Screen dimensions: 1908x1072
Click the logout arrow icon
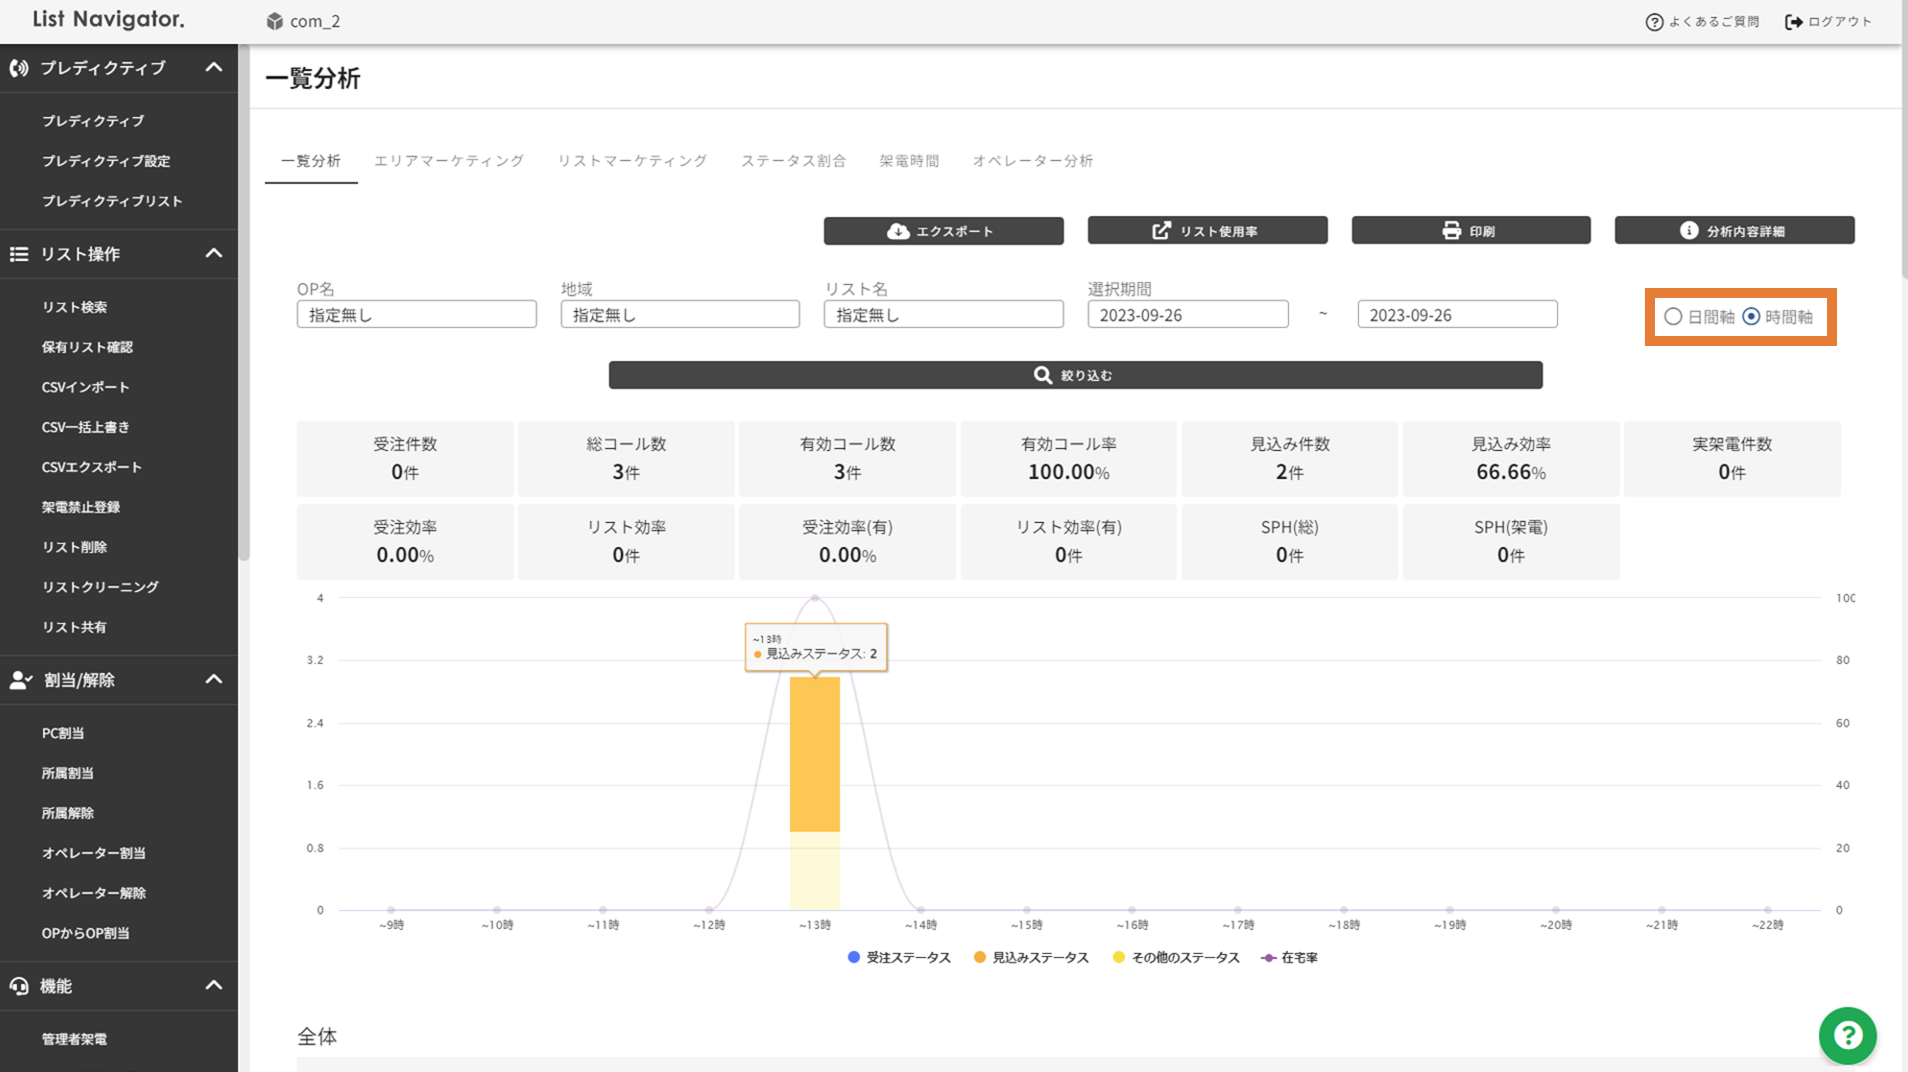(1793, 21)
